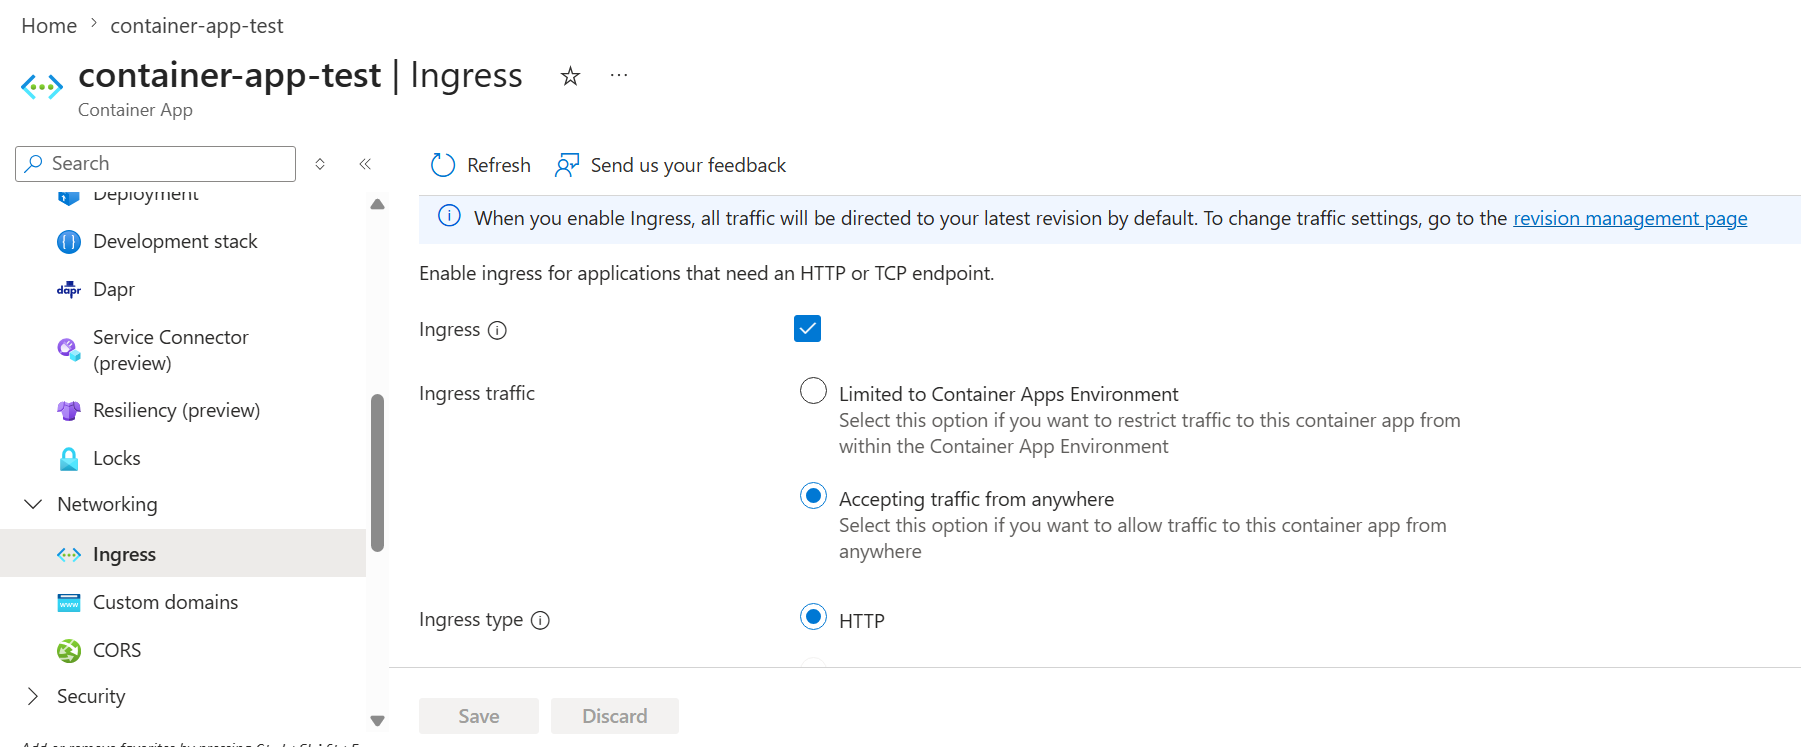1801x747 pixels.
Task: Open the ellipsis more options menu
Action: point(619,75)
